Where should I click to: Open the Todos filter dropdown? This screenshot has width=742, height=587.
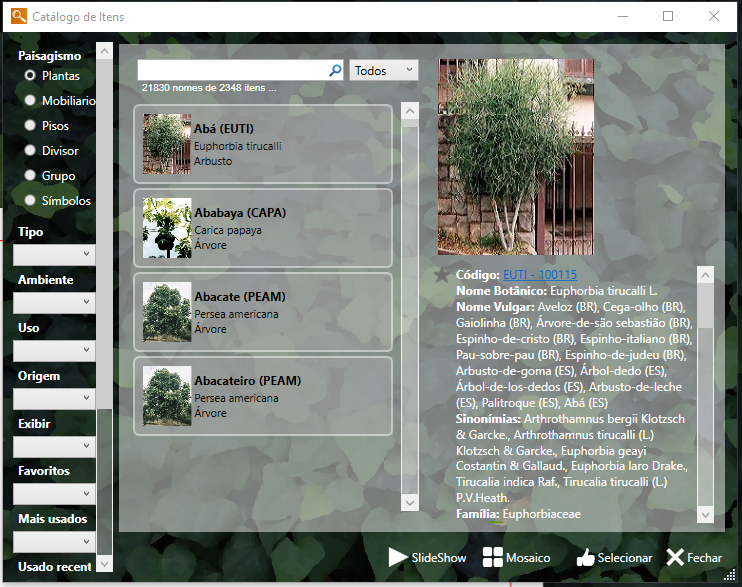click(384, 71)
